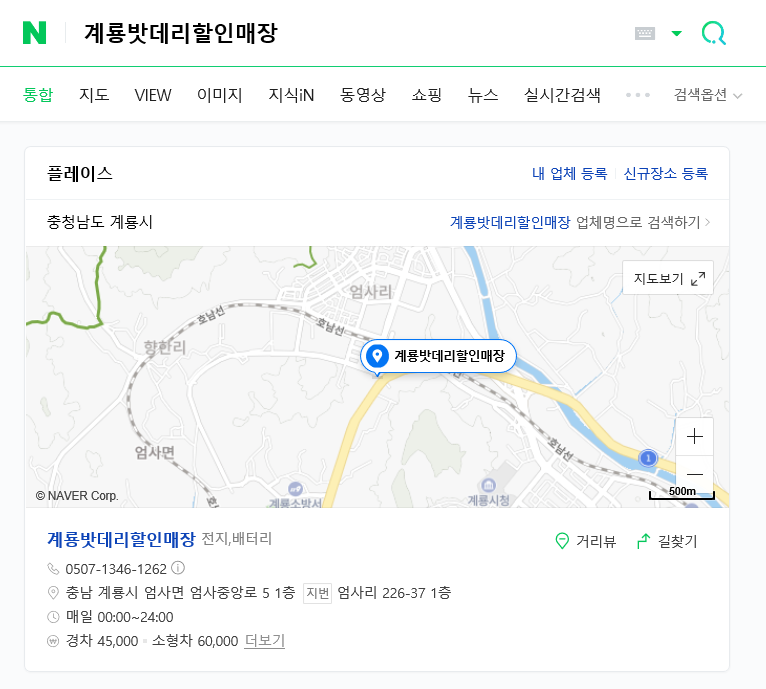Open the on-screen keyboard icon
Image resolution: width=766 pixels, height=689 pixels.
point(644,33)
